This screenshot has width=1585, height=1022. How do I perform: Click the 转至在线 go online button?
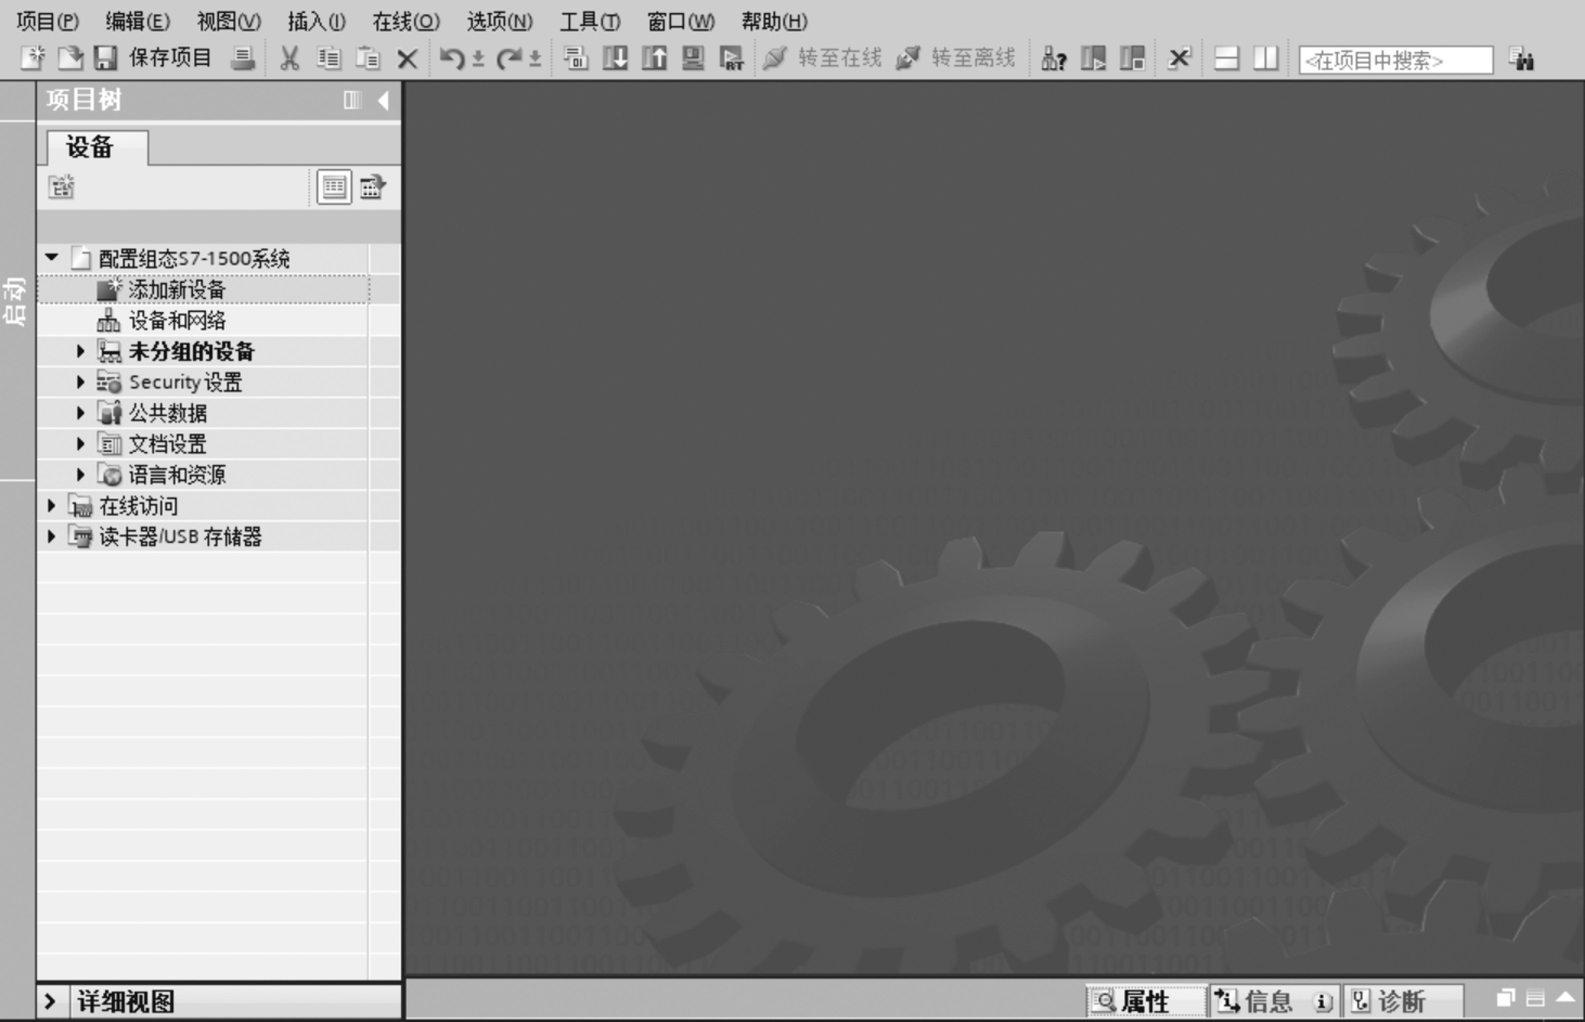[x=822, y=58]
